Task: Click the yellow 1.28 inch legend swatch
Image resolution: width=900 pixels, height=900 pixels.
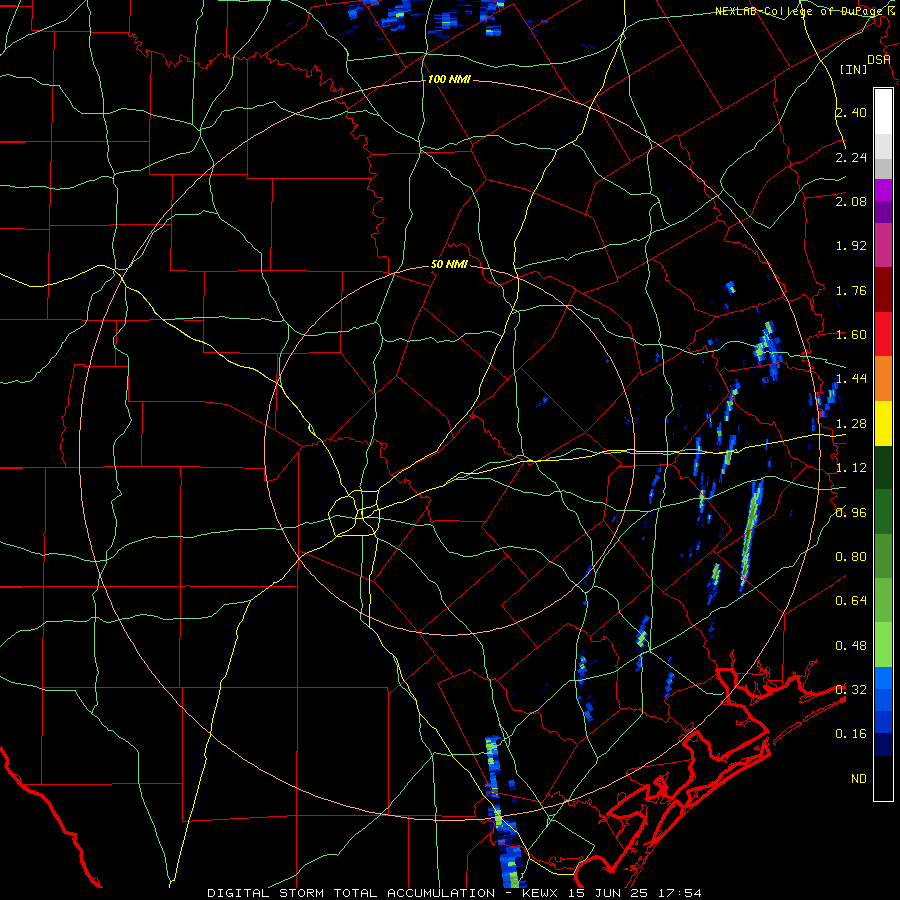Action: [x=883, y=423]
